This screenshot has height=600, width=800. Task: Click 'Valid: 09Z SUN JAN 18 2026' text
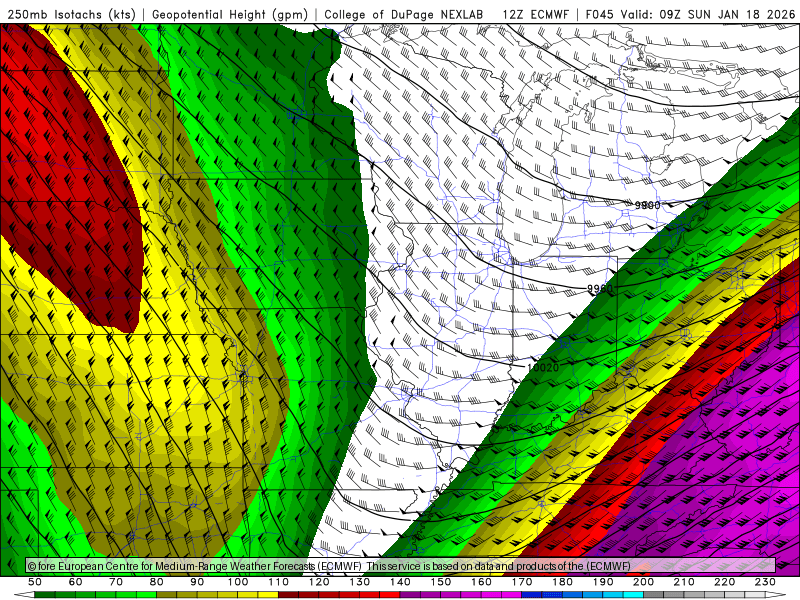tap(708, 15)
